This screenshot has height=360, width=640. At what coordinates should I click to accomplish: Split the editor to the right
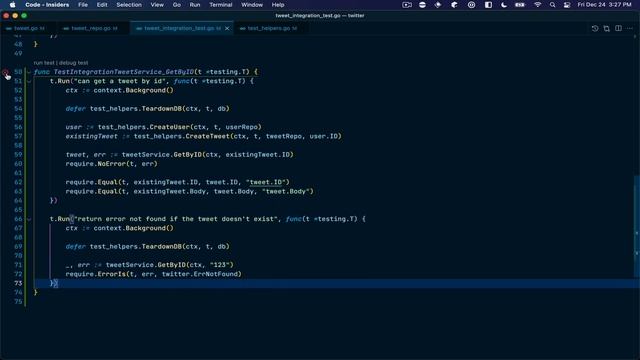pyautogui.click(x=618, y=28)
